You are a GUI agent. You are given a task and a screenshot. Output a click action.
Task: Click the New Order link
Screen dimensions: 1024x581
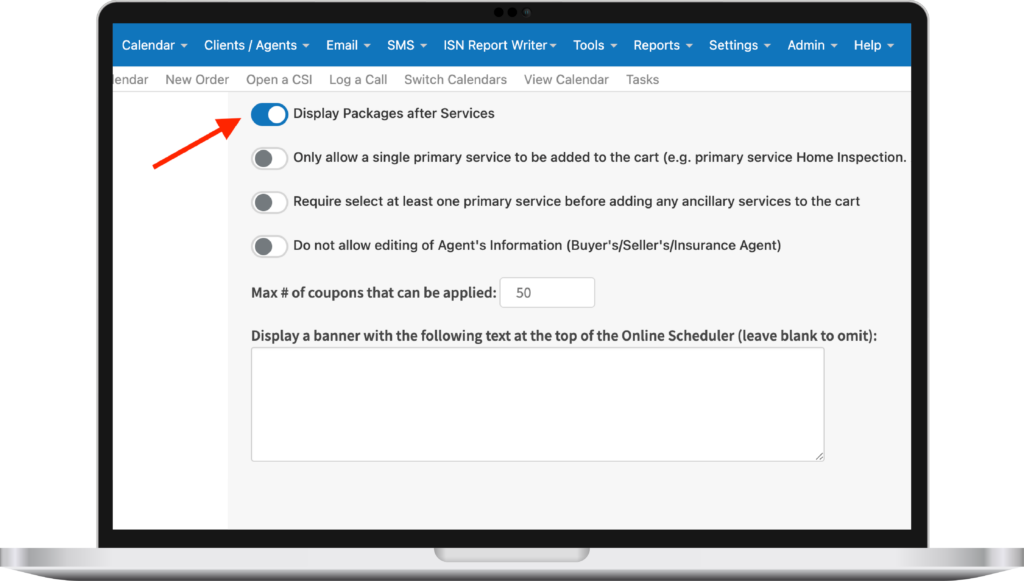(197, 79)
